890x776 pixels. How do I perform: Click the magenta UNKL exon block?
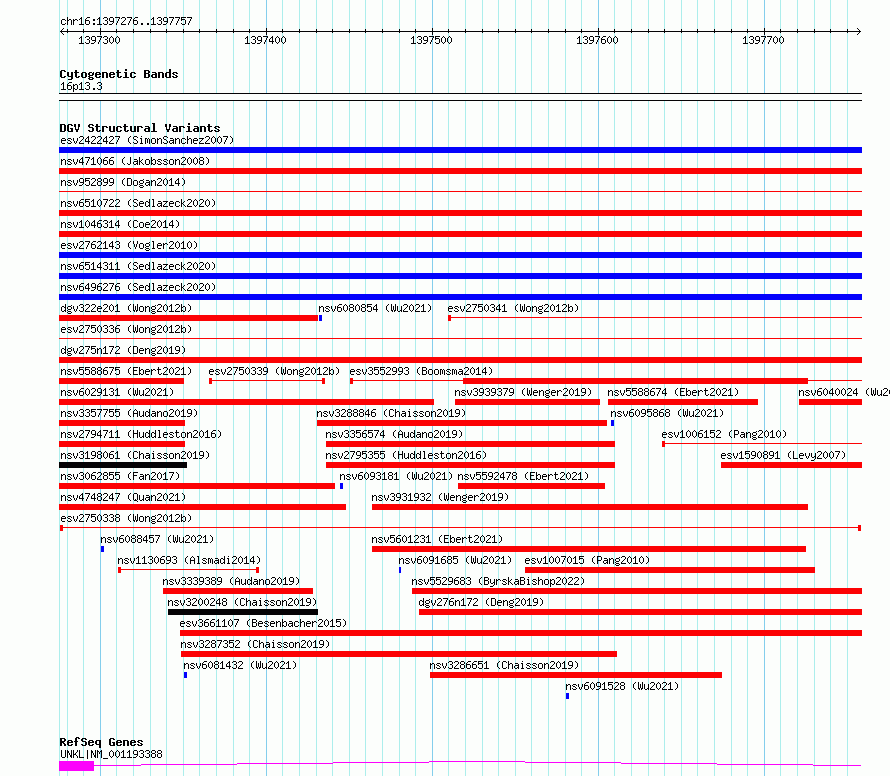(x=77, y=766)
